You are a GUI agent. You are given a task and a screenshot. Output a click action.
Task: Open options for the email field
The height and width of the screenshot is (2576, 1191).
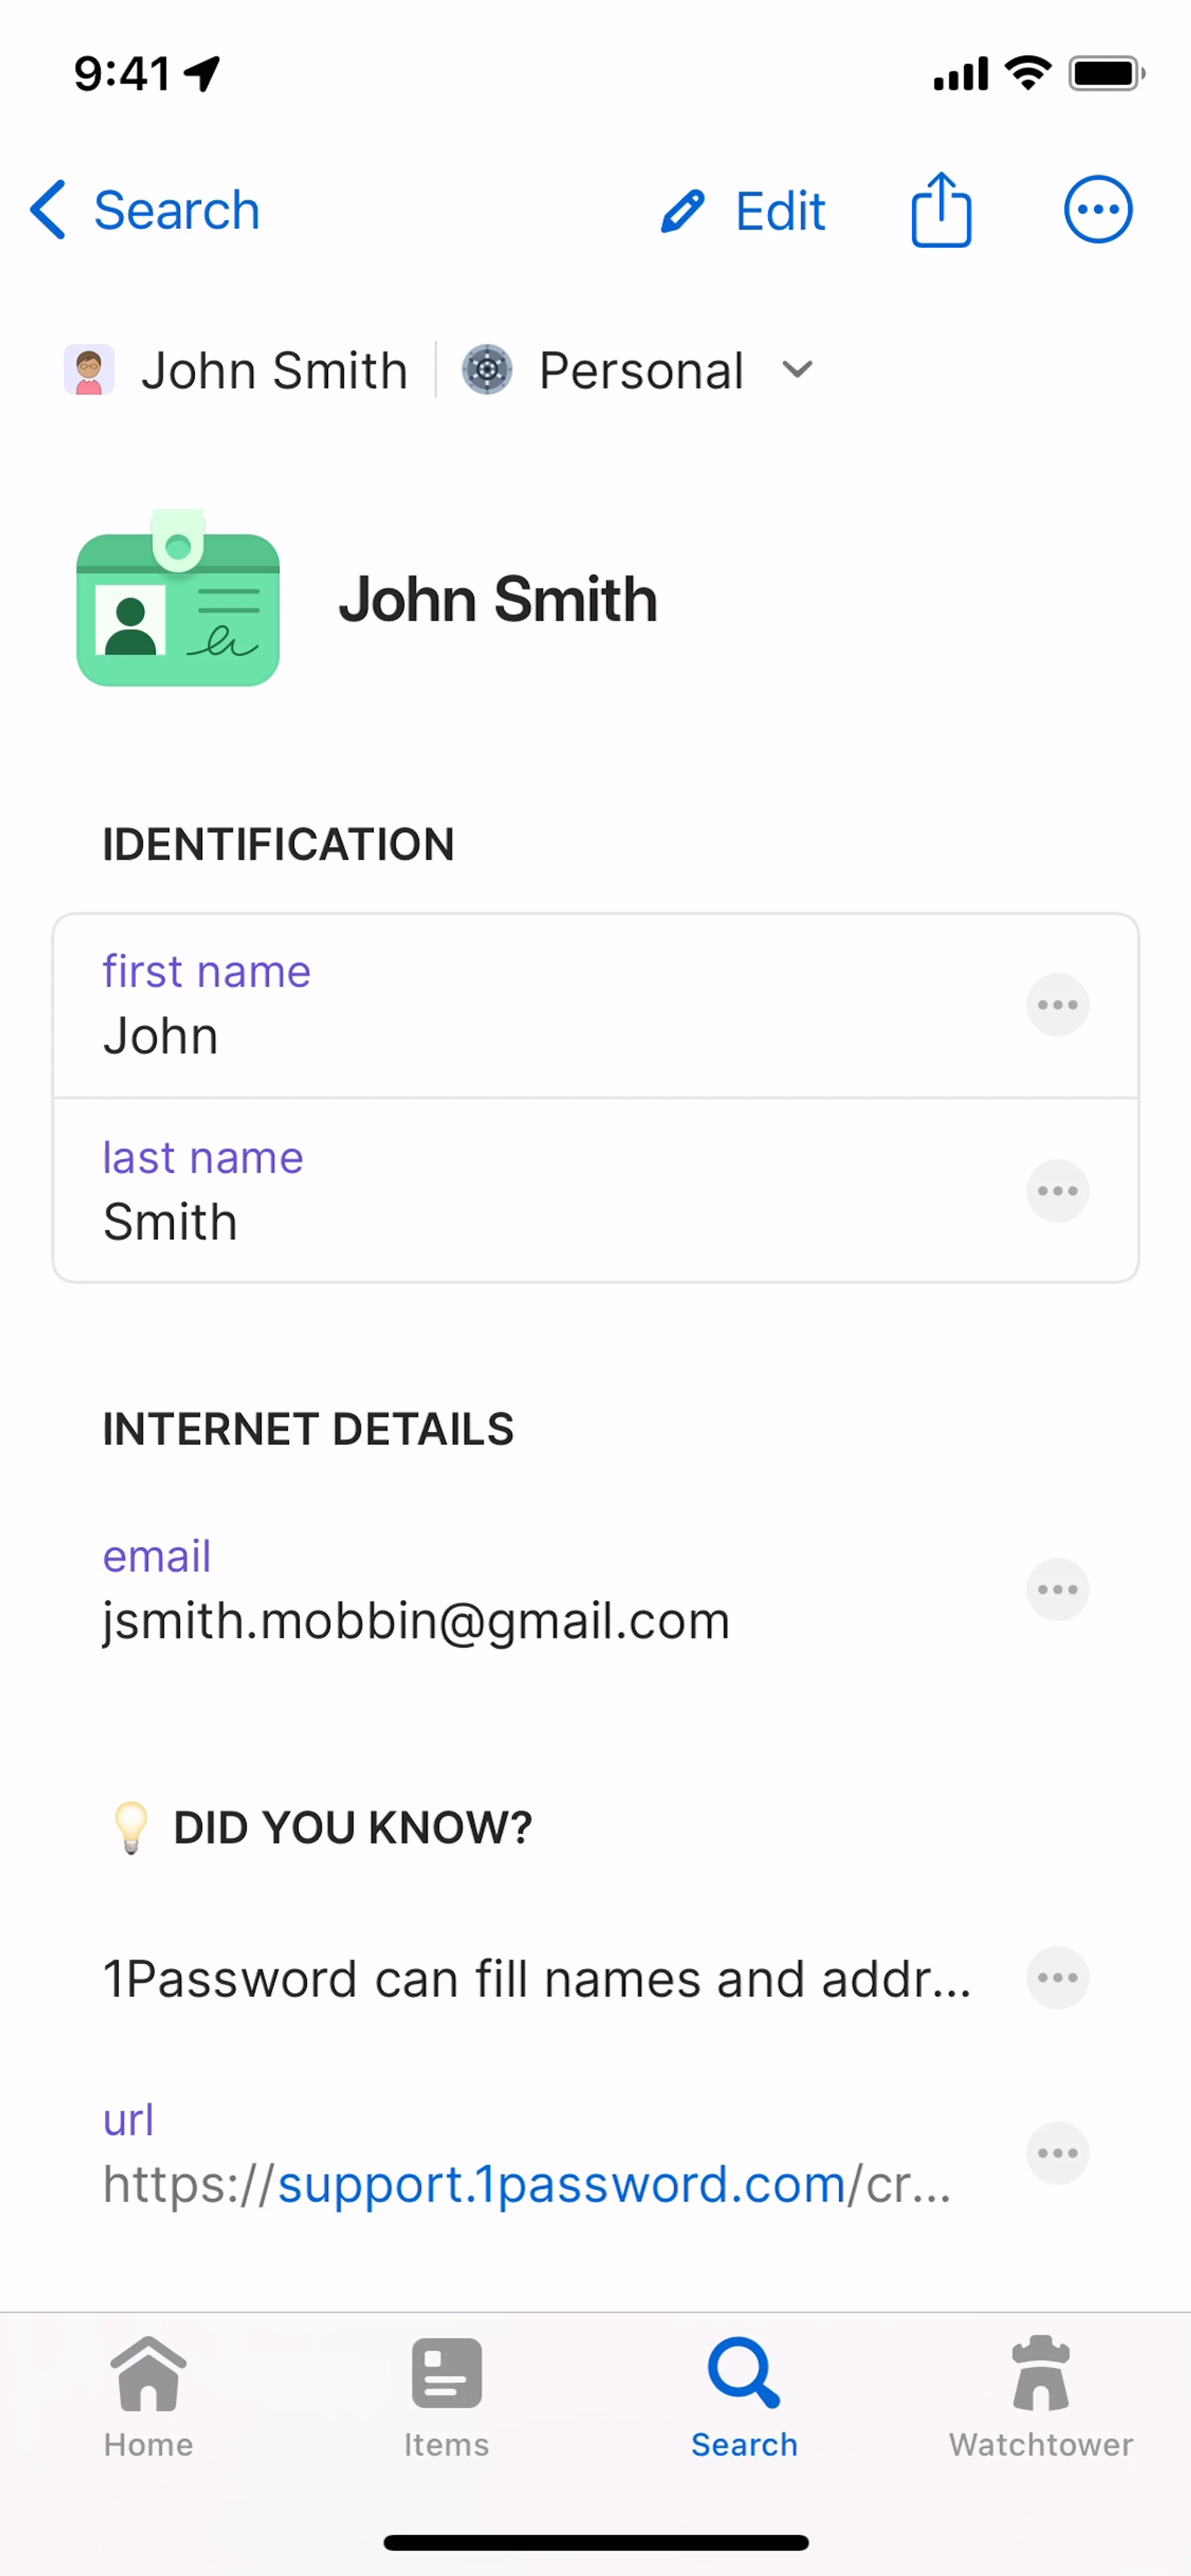pos(1057,1589)
